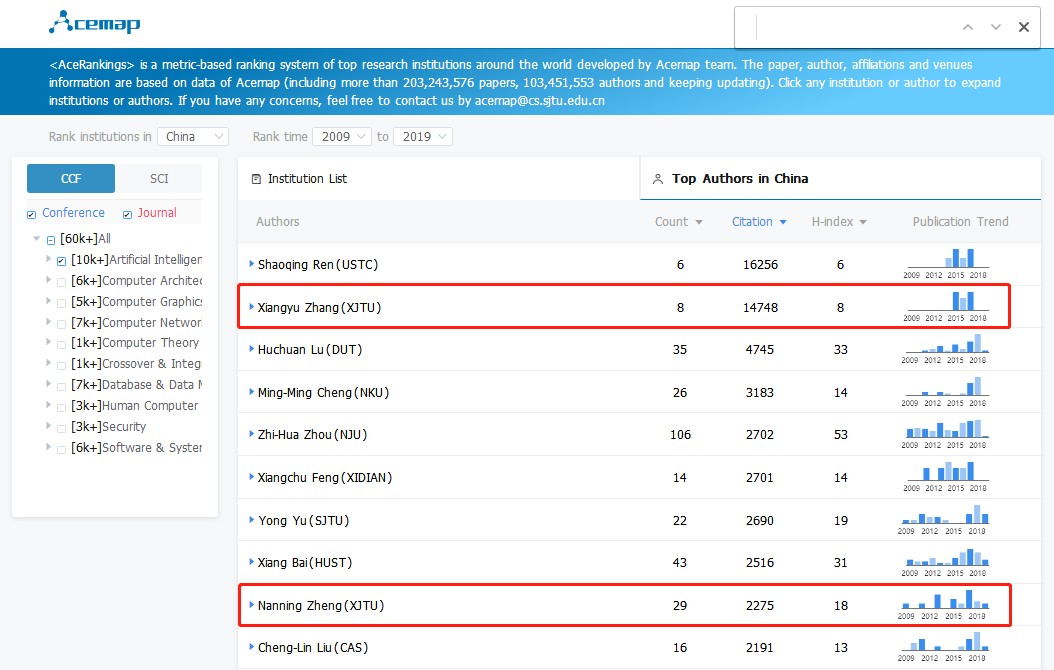Open the China country dropdown

[x=194, y=137]
